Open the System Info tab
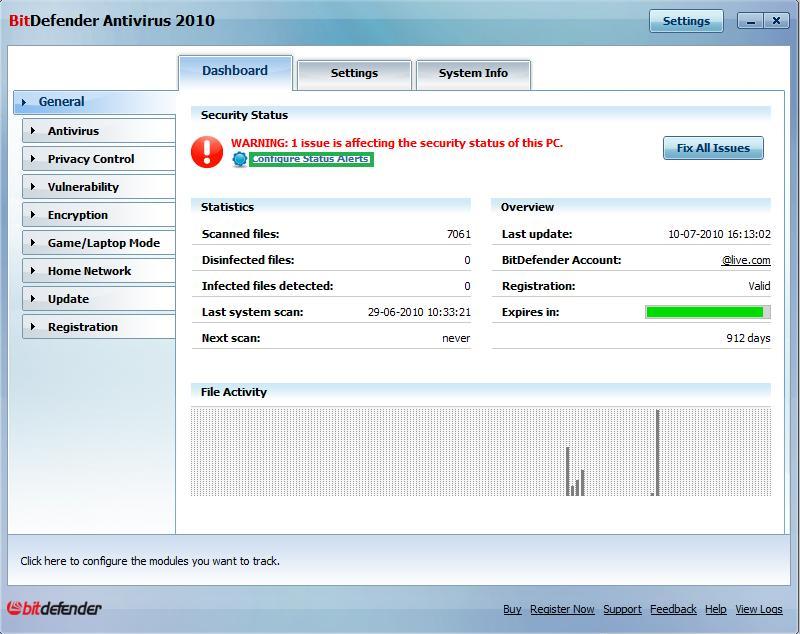This screenshot has height=634, width=800. tap(473, 74)
